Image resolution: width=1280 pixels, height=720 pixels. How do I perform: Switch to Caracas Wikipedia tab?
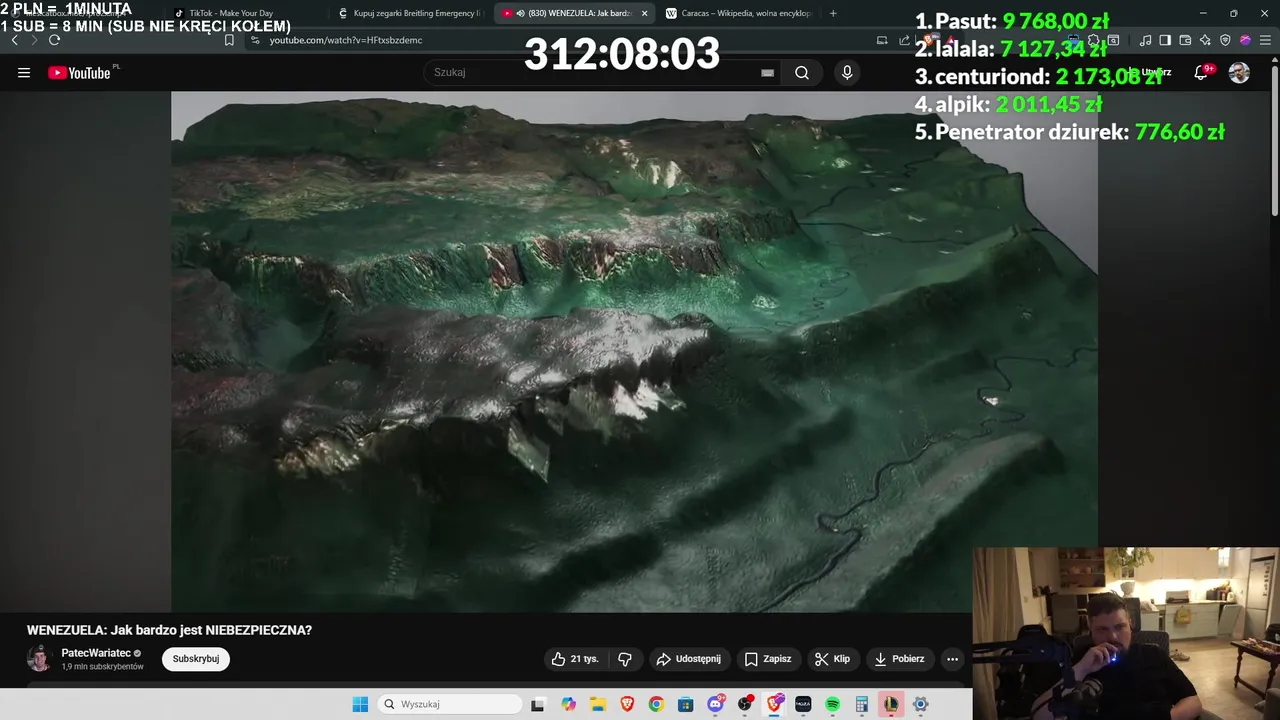pyautogui.click(x=738, y=13)
